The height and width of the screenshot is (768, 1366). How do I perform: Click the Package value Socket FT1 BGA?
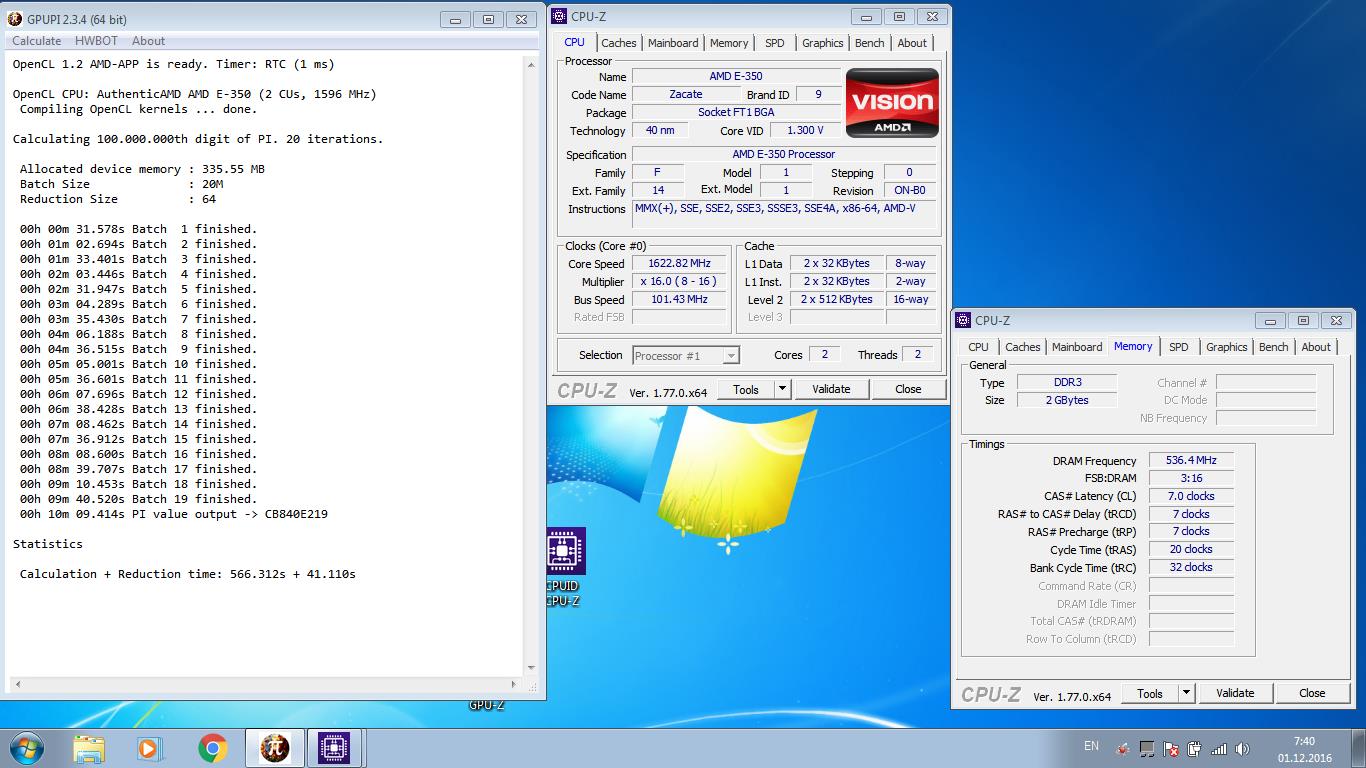(x=736, y=112)
